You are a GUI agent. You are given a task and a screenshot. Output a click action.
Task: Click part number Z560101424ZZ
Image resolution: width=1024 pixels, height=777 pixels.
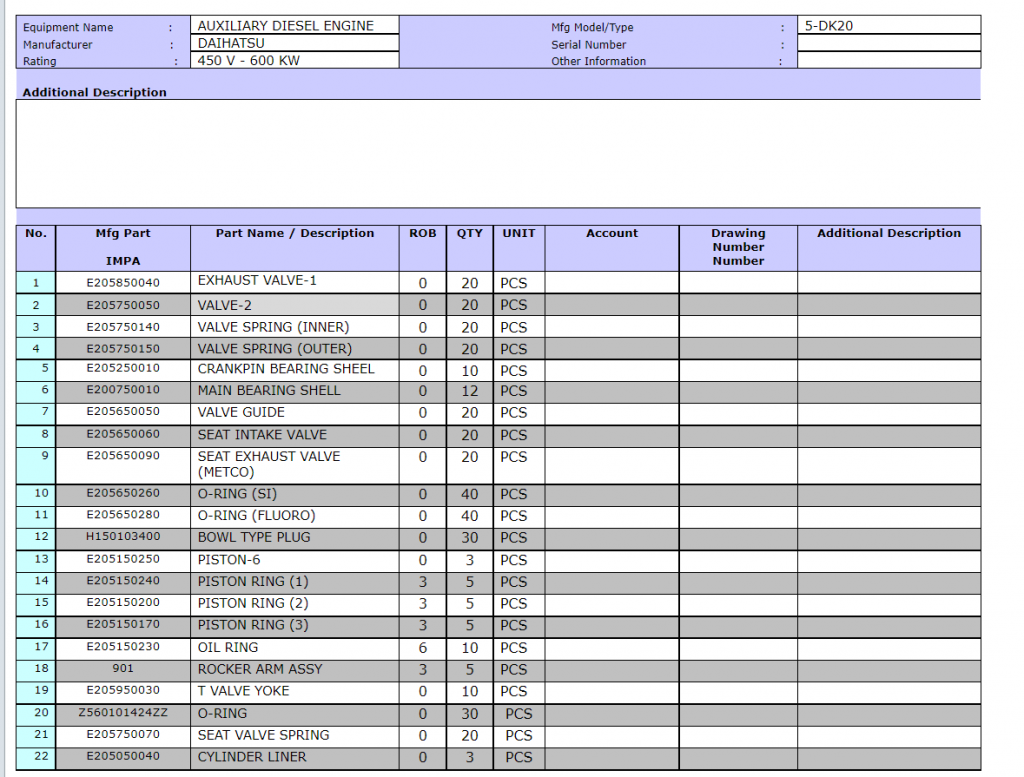(123, 714)
